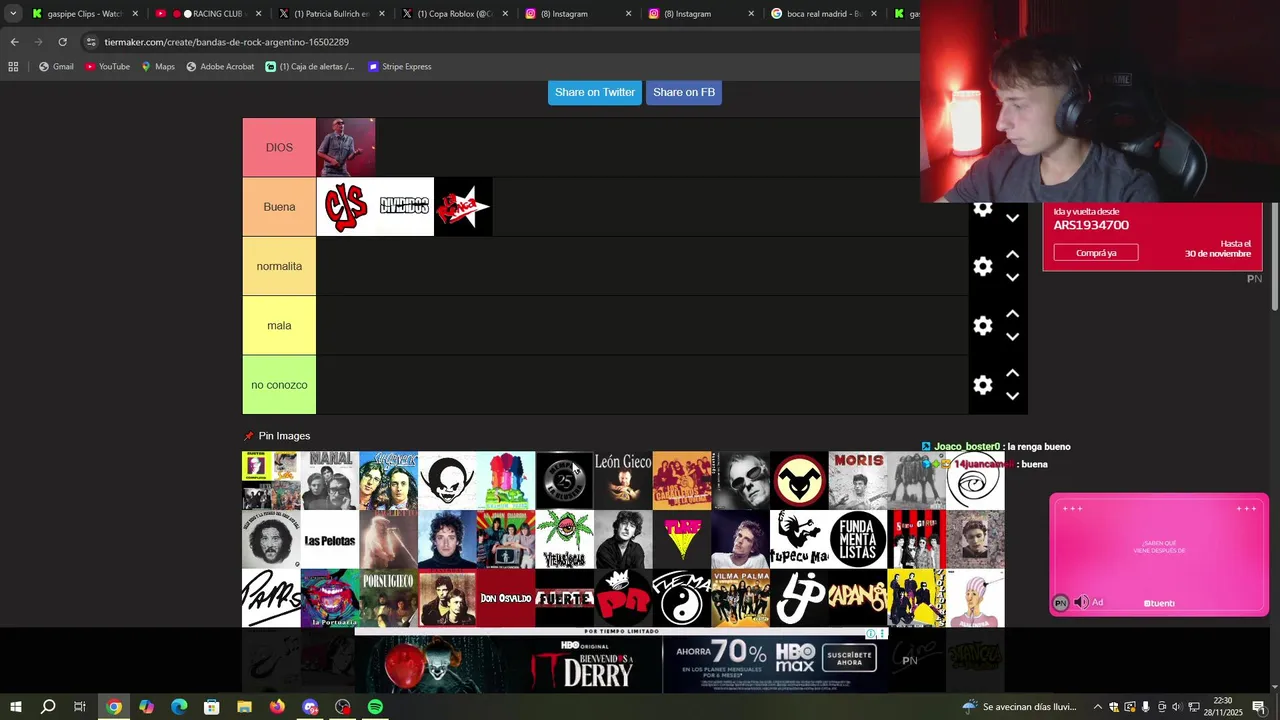Viewport: 1280px width, 720px height.
Task: Select the Fundamentalistas thumbnail
Action: pos(858,539)
